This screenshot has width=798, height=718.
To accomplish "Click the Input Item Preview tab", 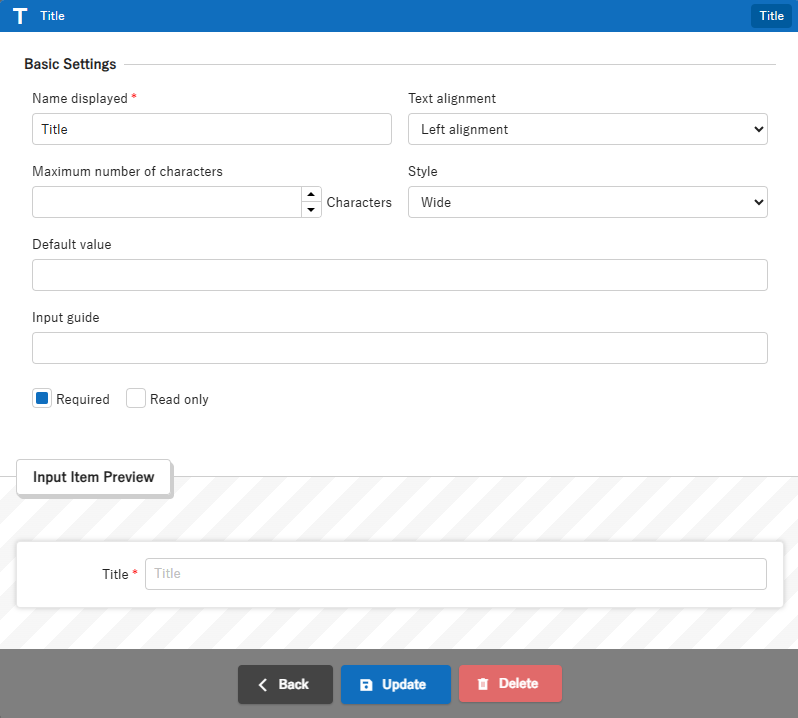I will pos(94,477).
